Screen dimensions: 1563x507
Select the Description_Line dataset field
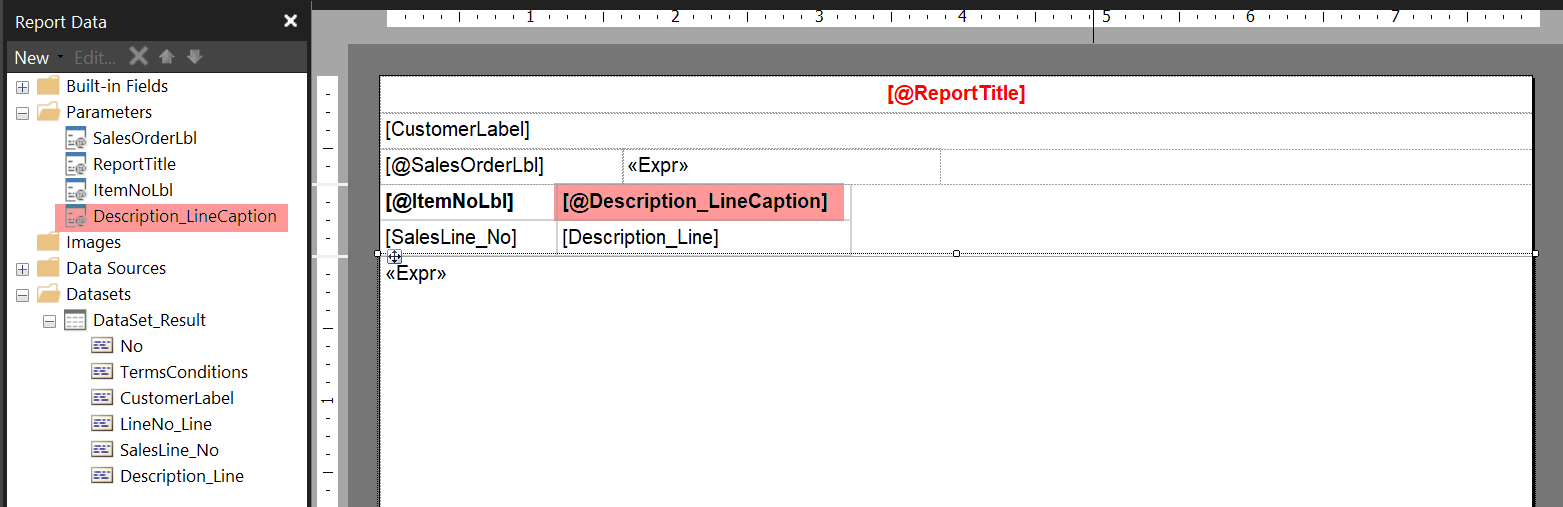181,476
